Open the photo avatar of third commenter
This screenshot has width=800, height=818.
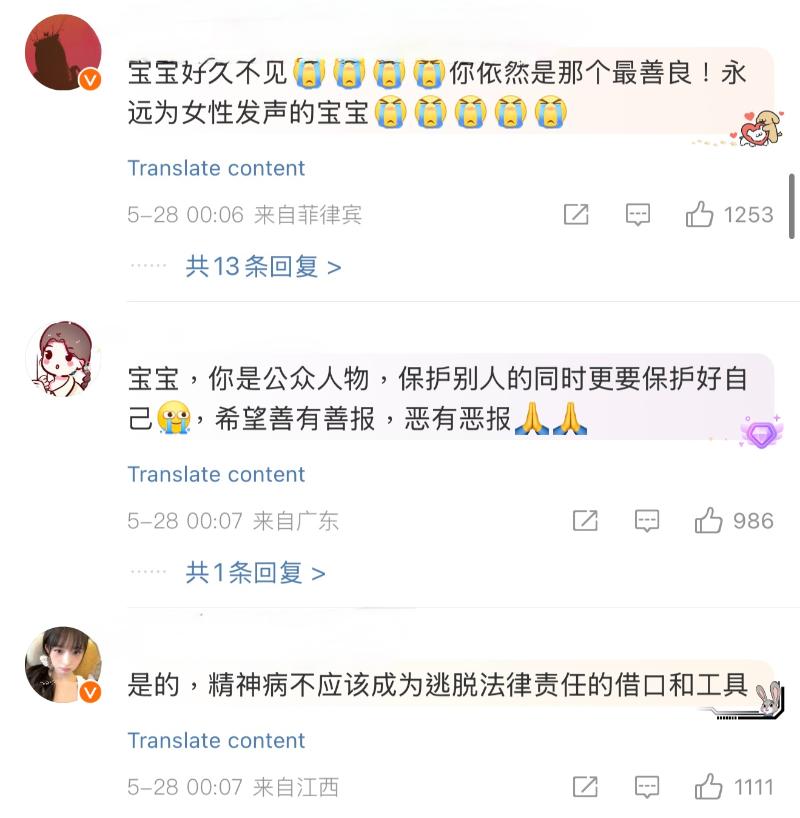(63, 665)
